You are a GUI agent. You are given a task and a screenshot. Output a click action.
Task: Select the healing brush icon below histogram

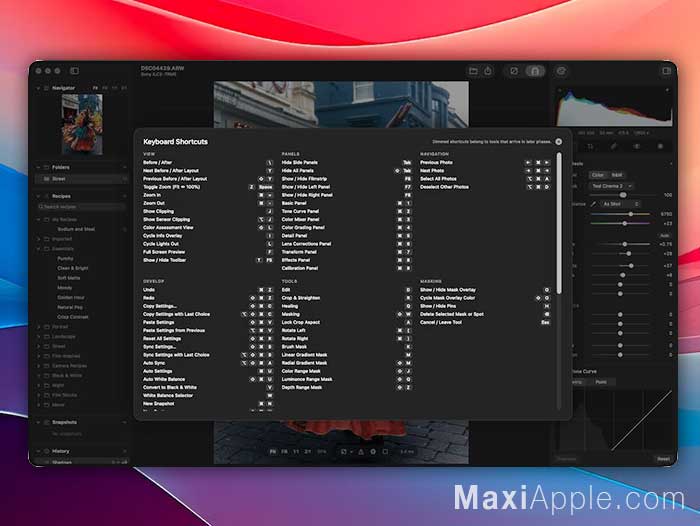[x=614, y=146]
